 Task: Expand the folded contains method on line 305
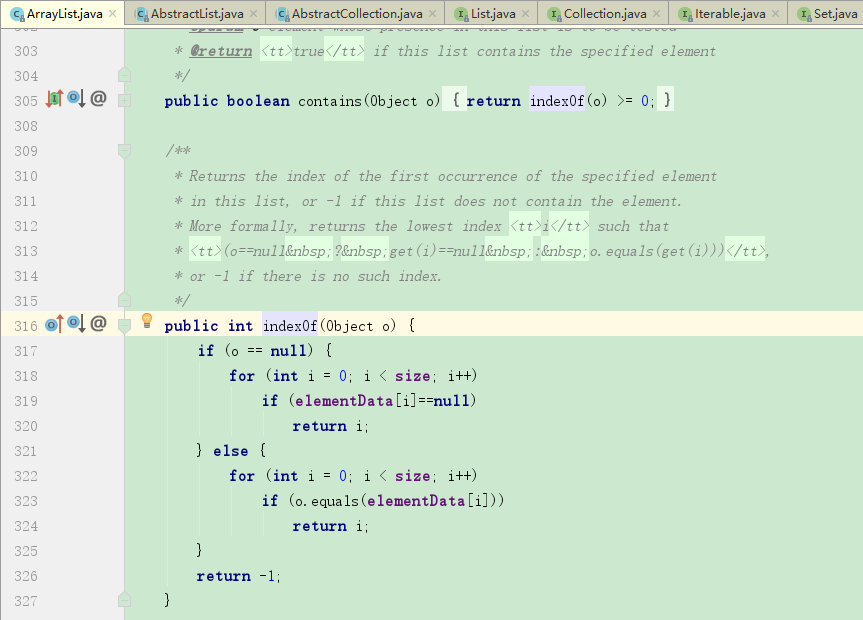coord(124,101)
